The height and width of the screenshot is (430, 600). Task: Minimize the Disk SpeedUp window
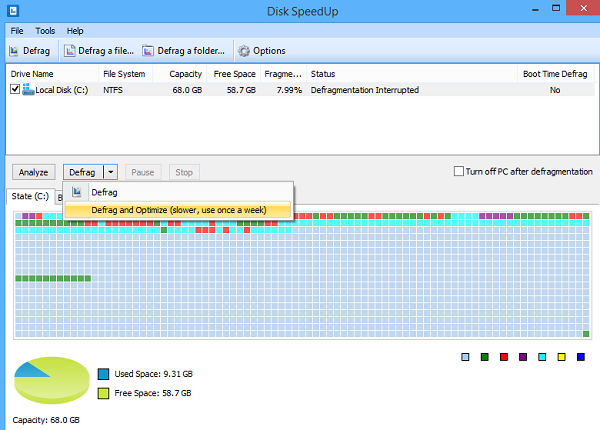click(x=535, y=8)
